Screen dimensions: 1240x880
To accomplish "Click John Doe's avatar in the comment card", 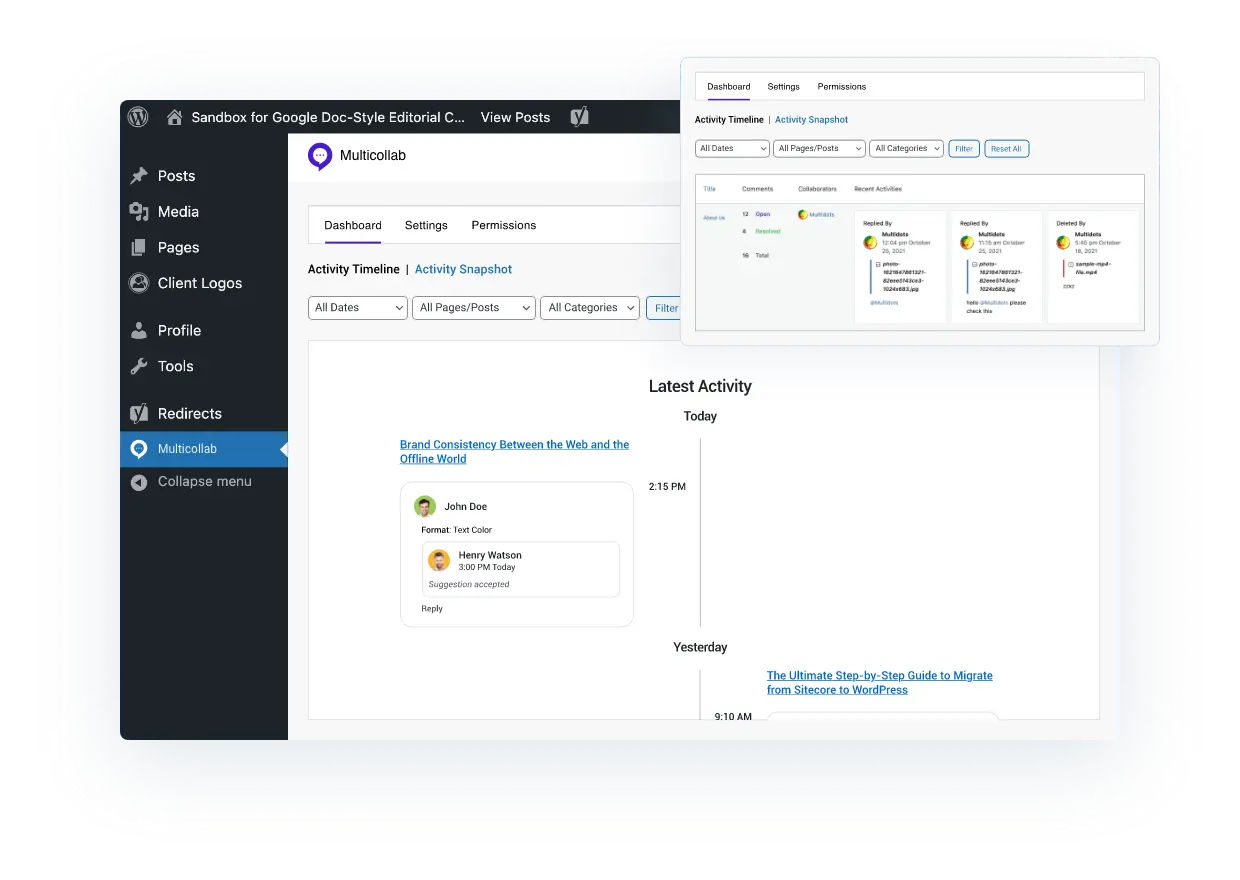I will (x=425, y=506).
